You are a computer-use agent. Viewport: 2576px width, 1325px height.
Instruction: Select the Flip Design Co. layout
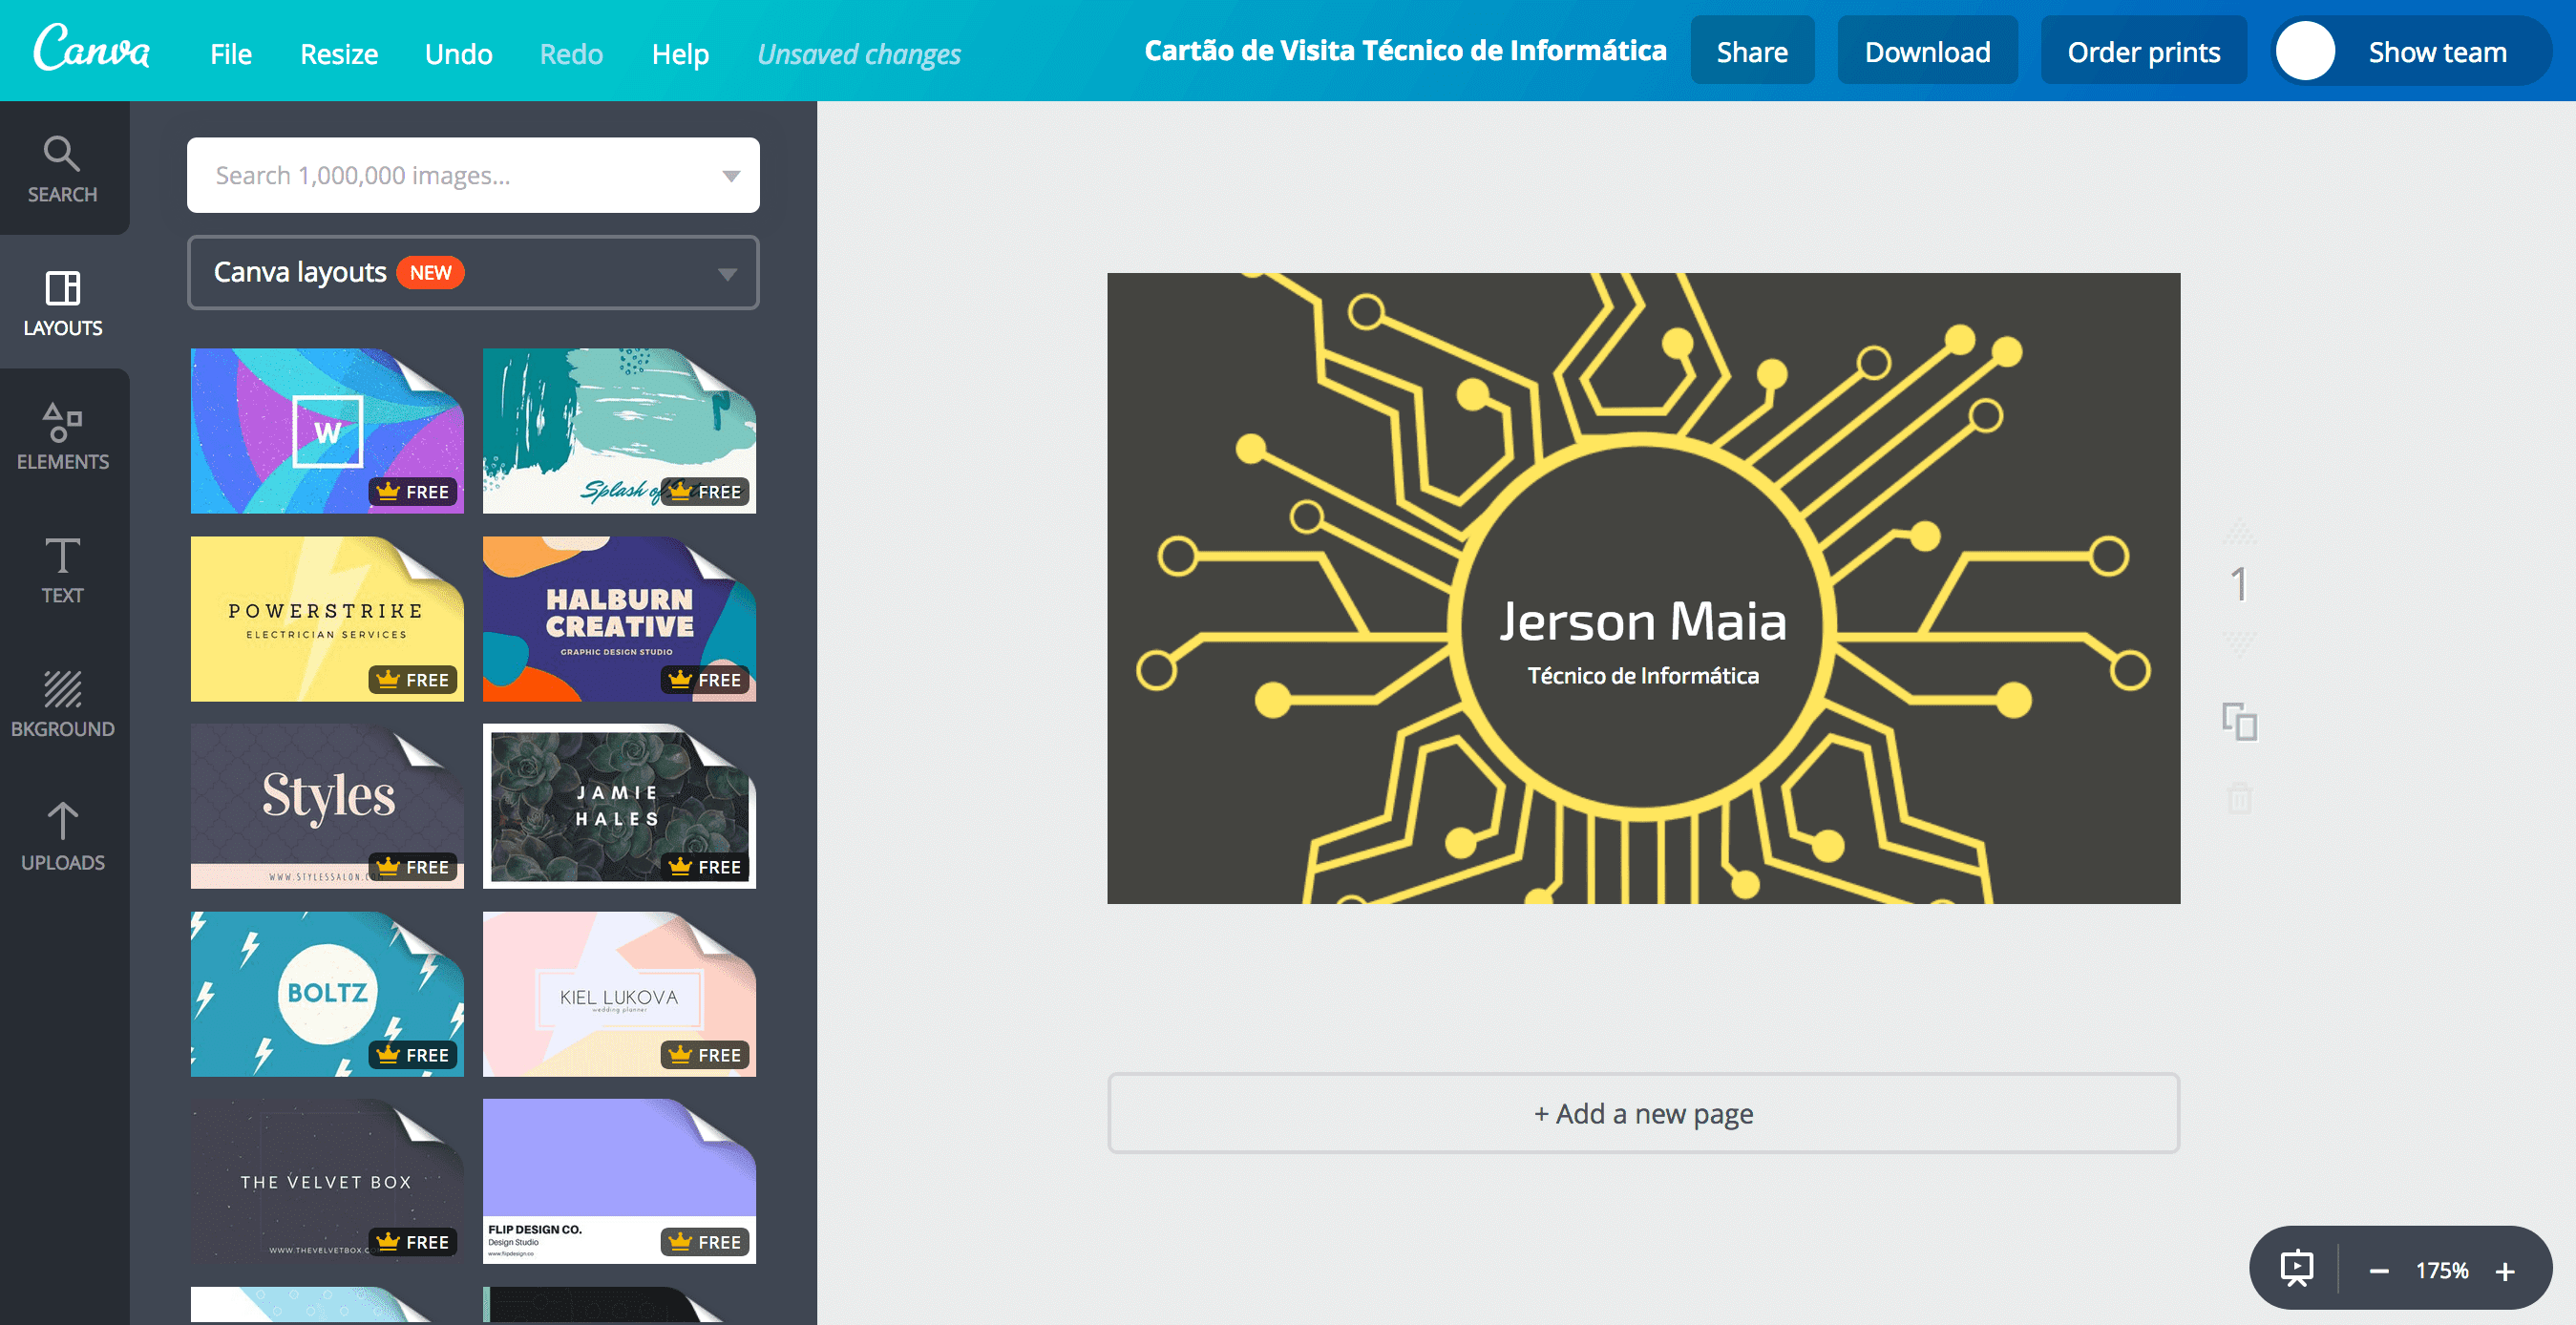coord(619,1180)
